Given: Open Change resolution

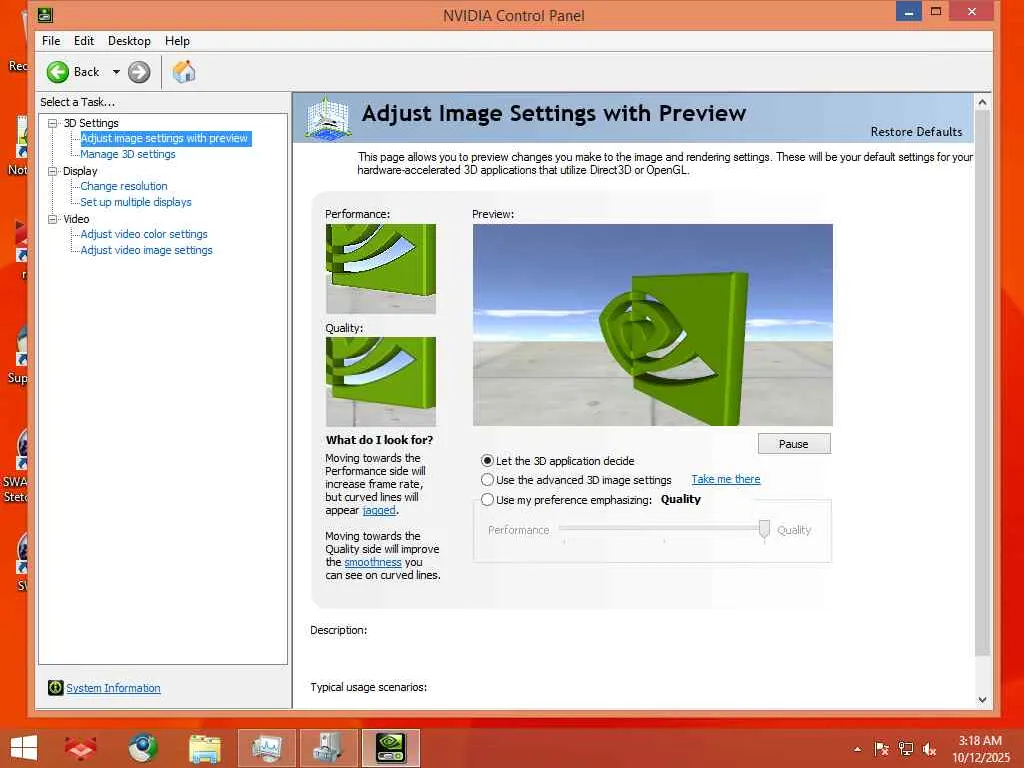Looking at the screenshot, I should [124, 186].
